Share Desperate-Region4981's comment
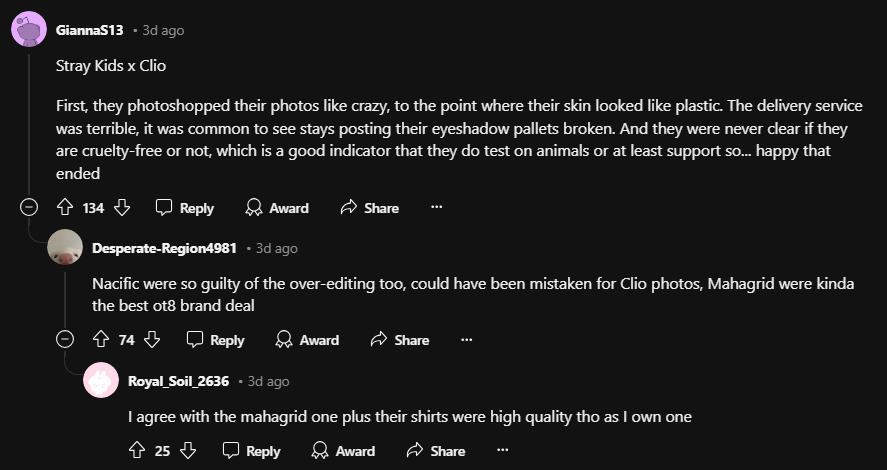Viewport: 887px width, 470px height. click(x=400, y=340)
